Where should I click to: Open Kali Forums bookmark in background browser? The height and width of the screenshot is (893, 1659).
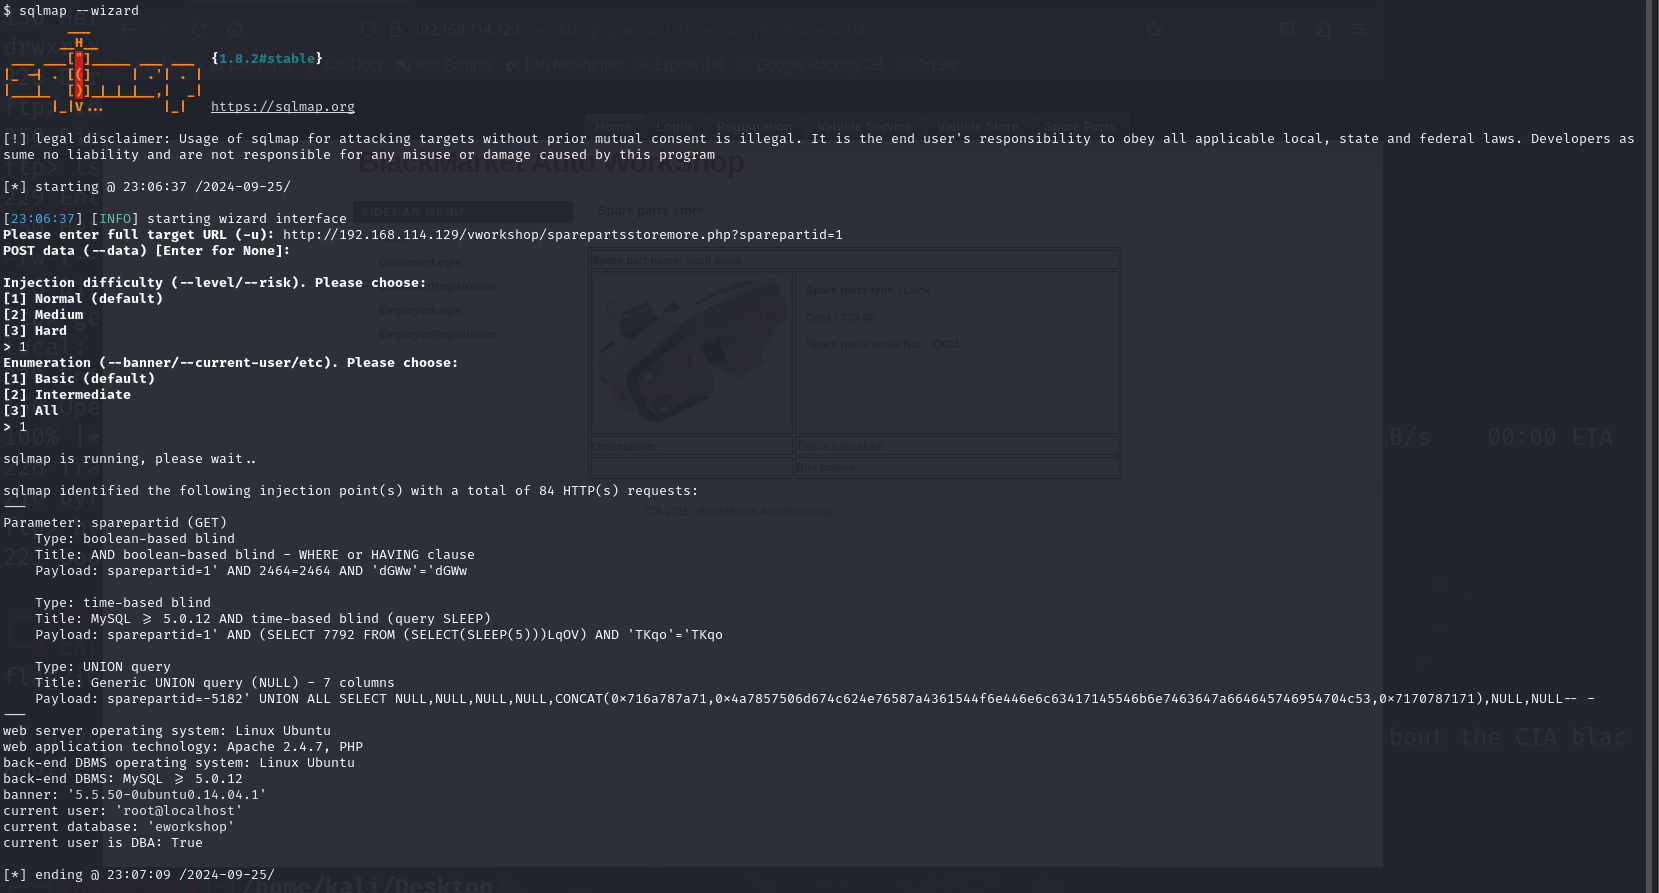(x=445, y=65)
